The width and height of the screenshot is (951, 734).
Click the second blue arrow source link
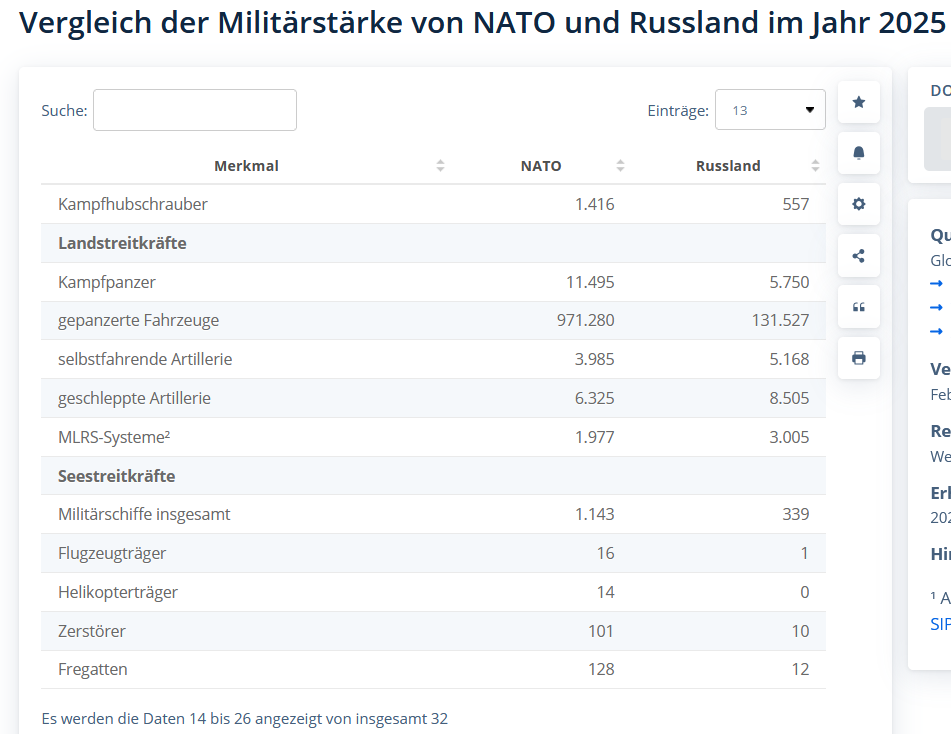click(x=937, y=307)
